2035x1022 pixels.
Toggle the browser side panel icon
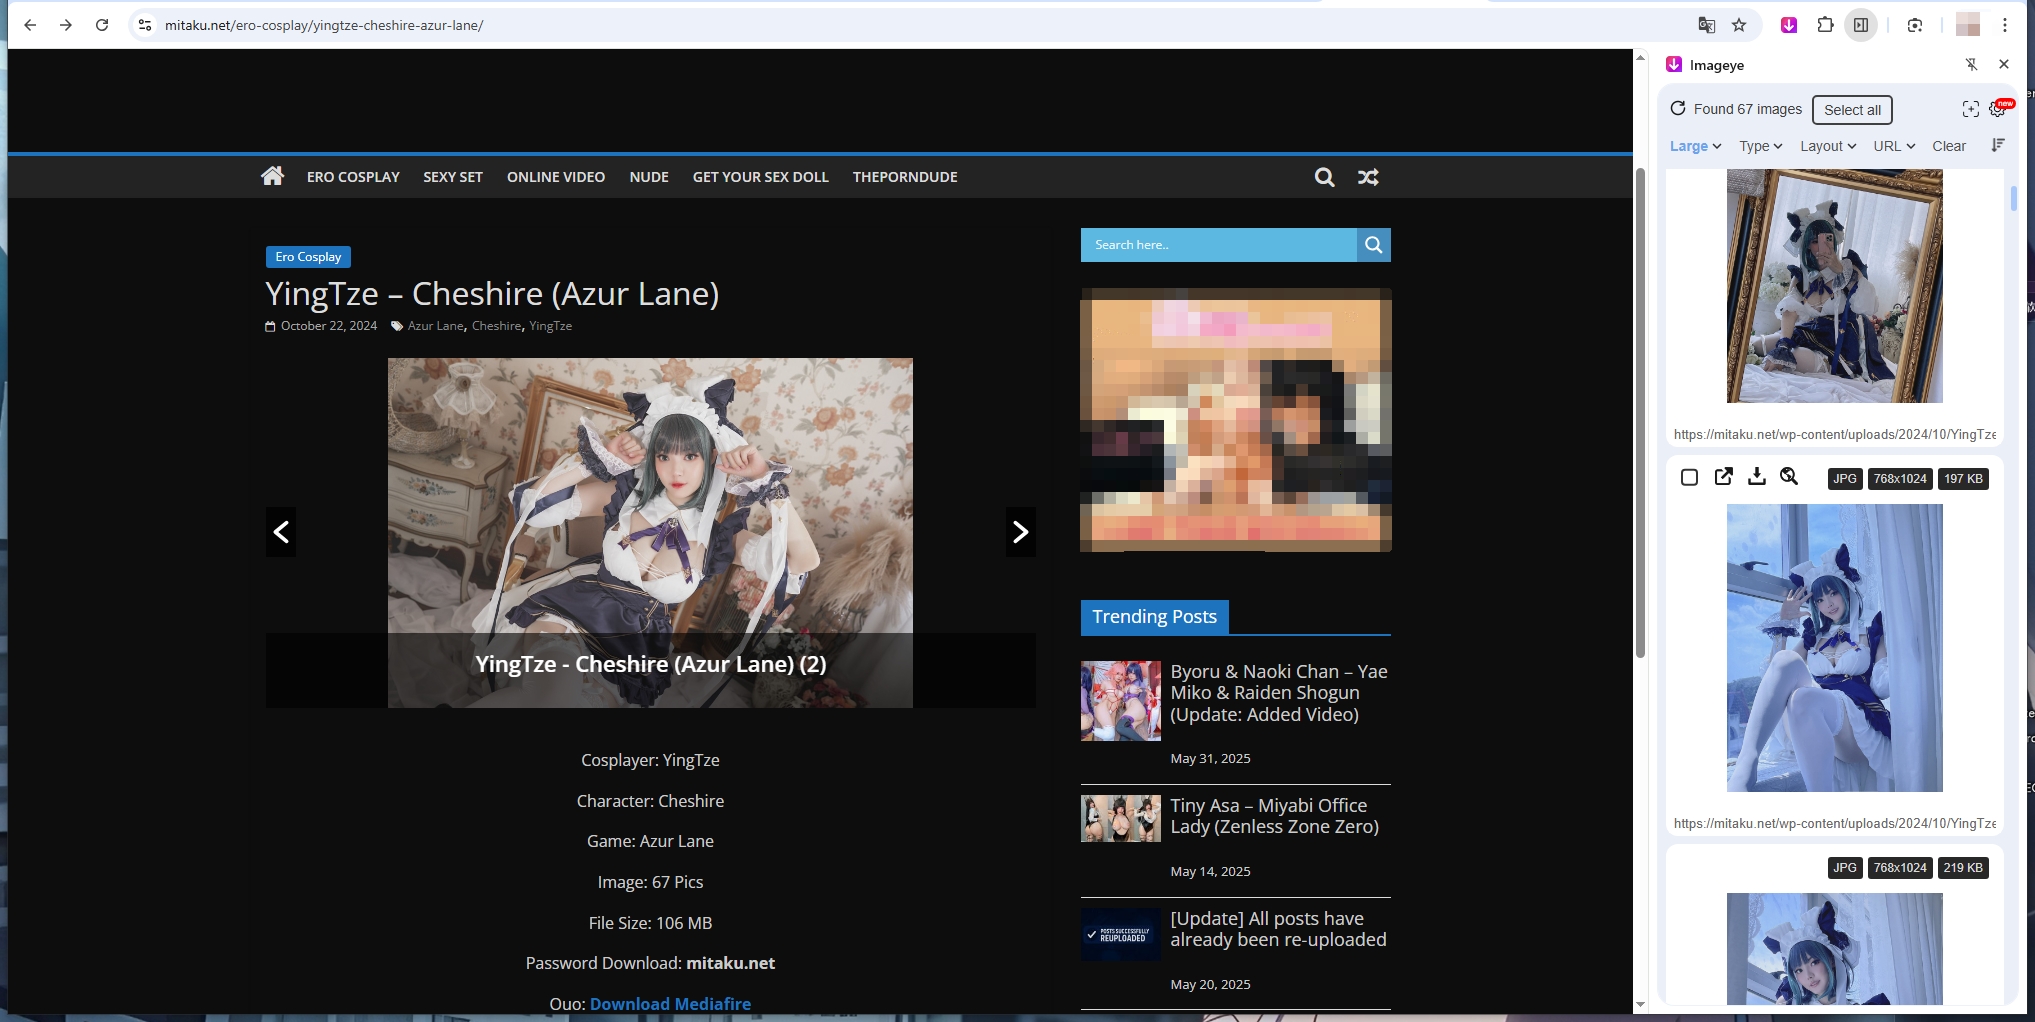click(1861, 25)
